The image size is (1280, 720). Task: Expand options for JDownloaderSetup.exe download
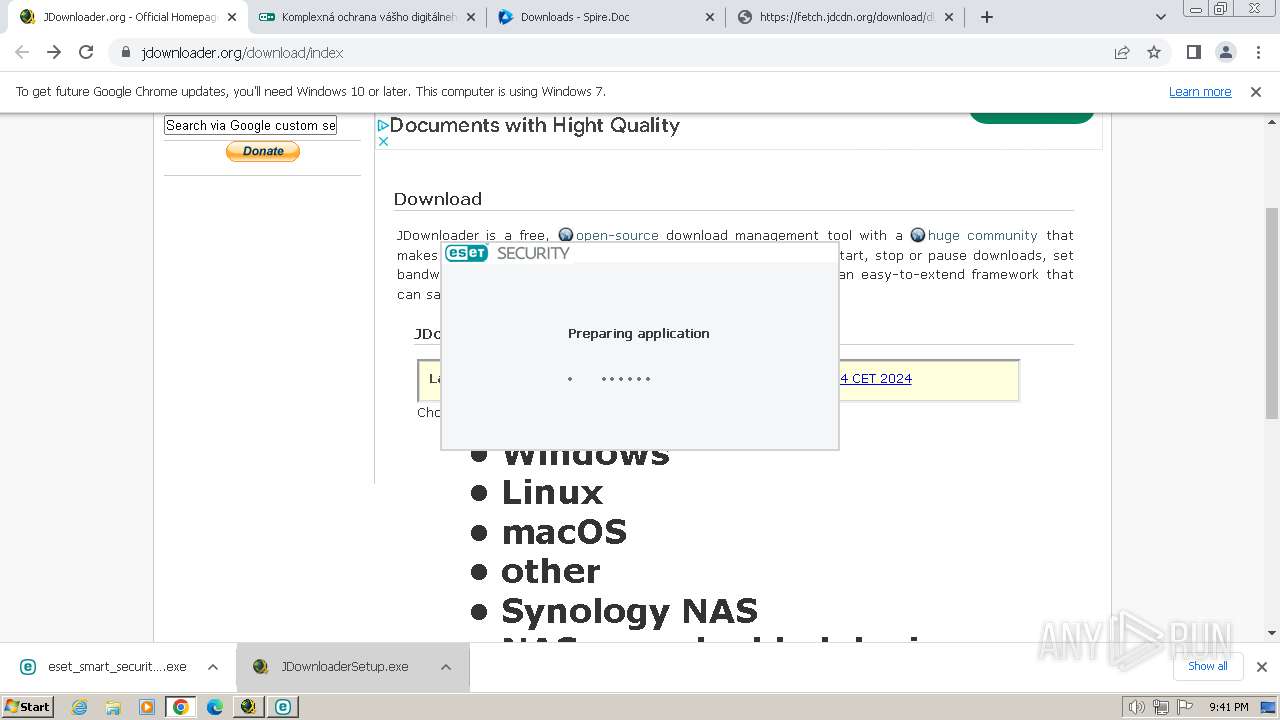click(446, 667)
